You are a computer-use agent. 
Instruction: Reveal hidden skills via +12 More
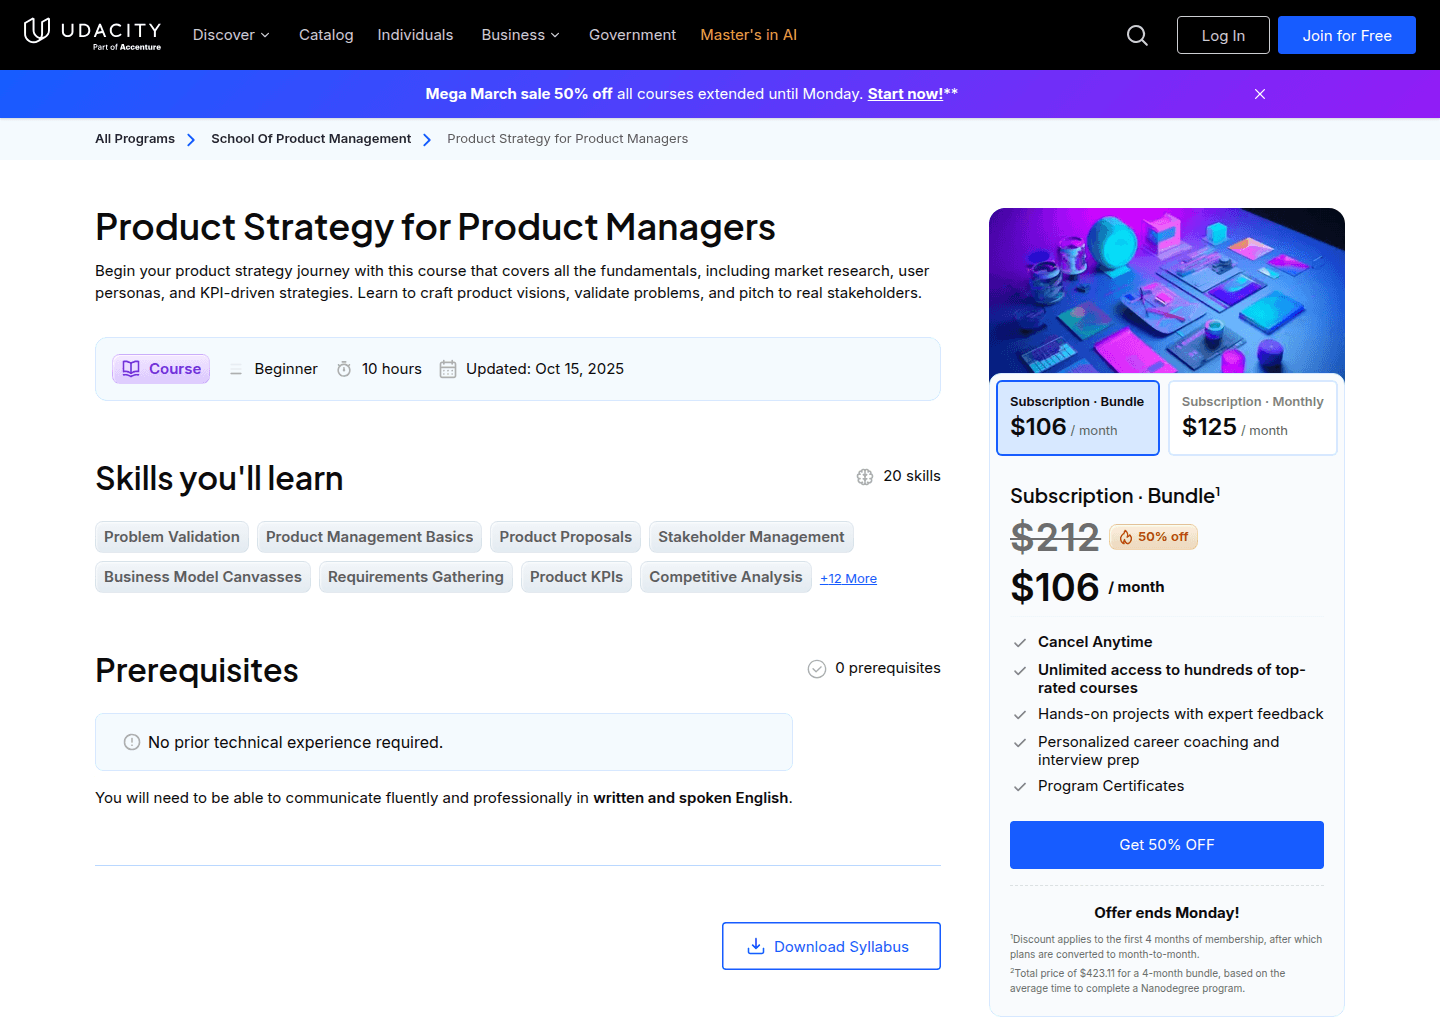pos(848,578)
